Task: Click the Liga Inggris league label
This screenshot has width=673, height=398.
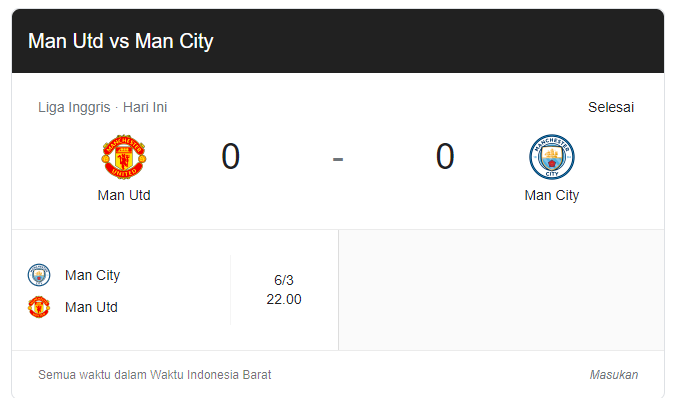Action: tap(74, 107)
